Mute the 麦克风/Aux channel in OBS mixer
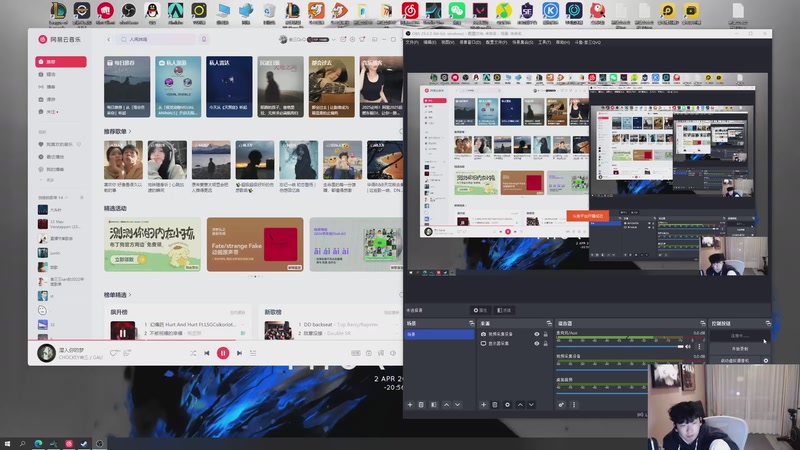Image resolution: width=800 pixels, height=450 pixels. click(688, 346)
